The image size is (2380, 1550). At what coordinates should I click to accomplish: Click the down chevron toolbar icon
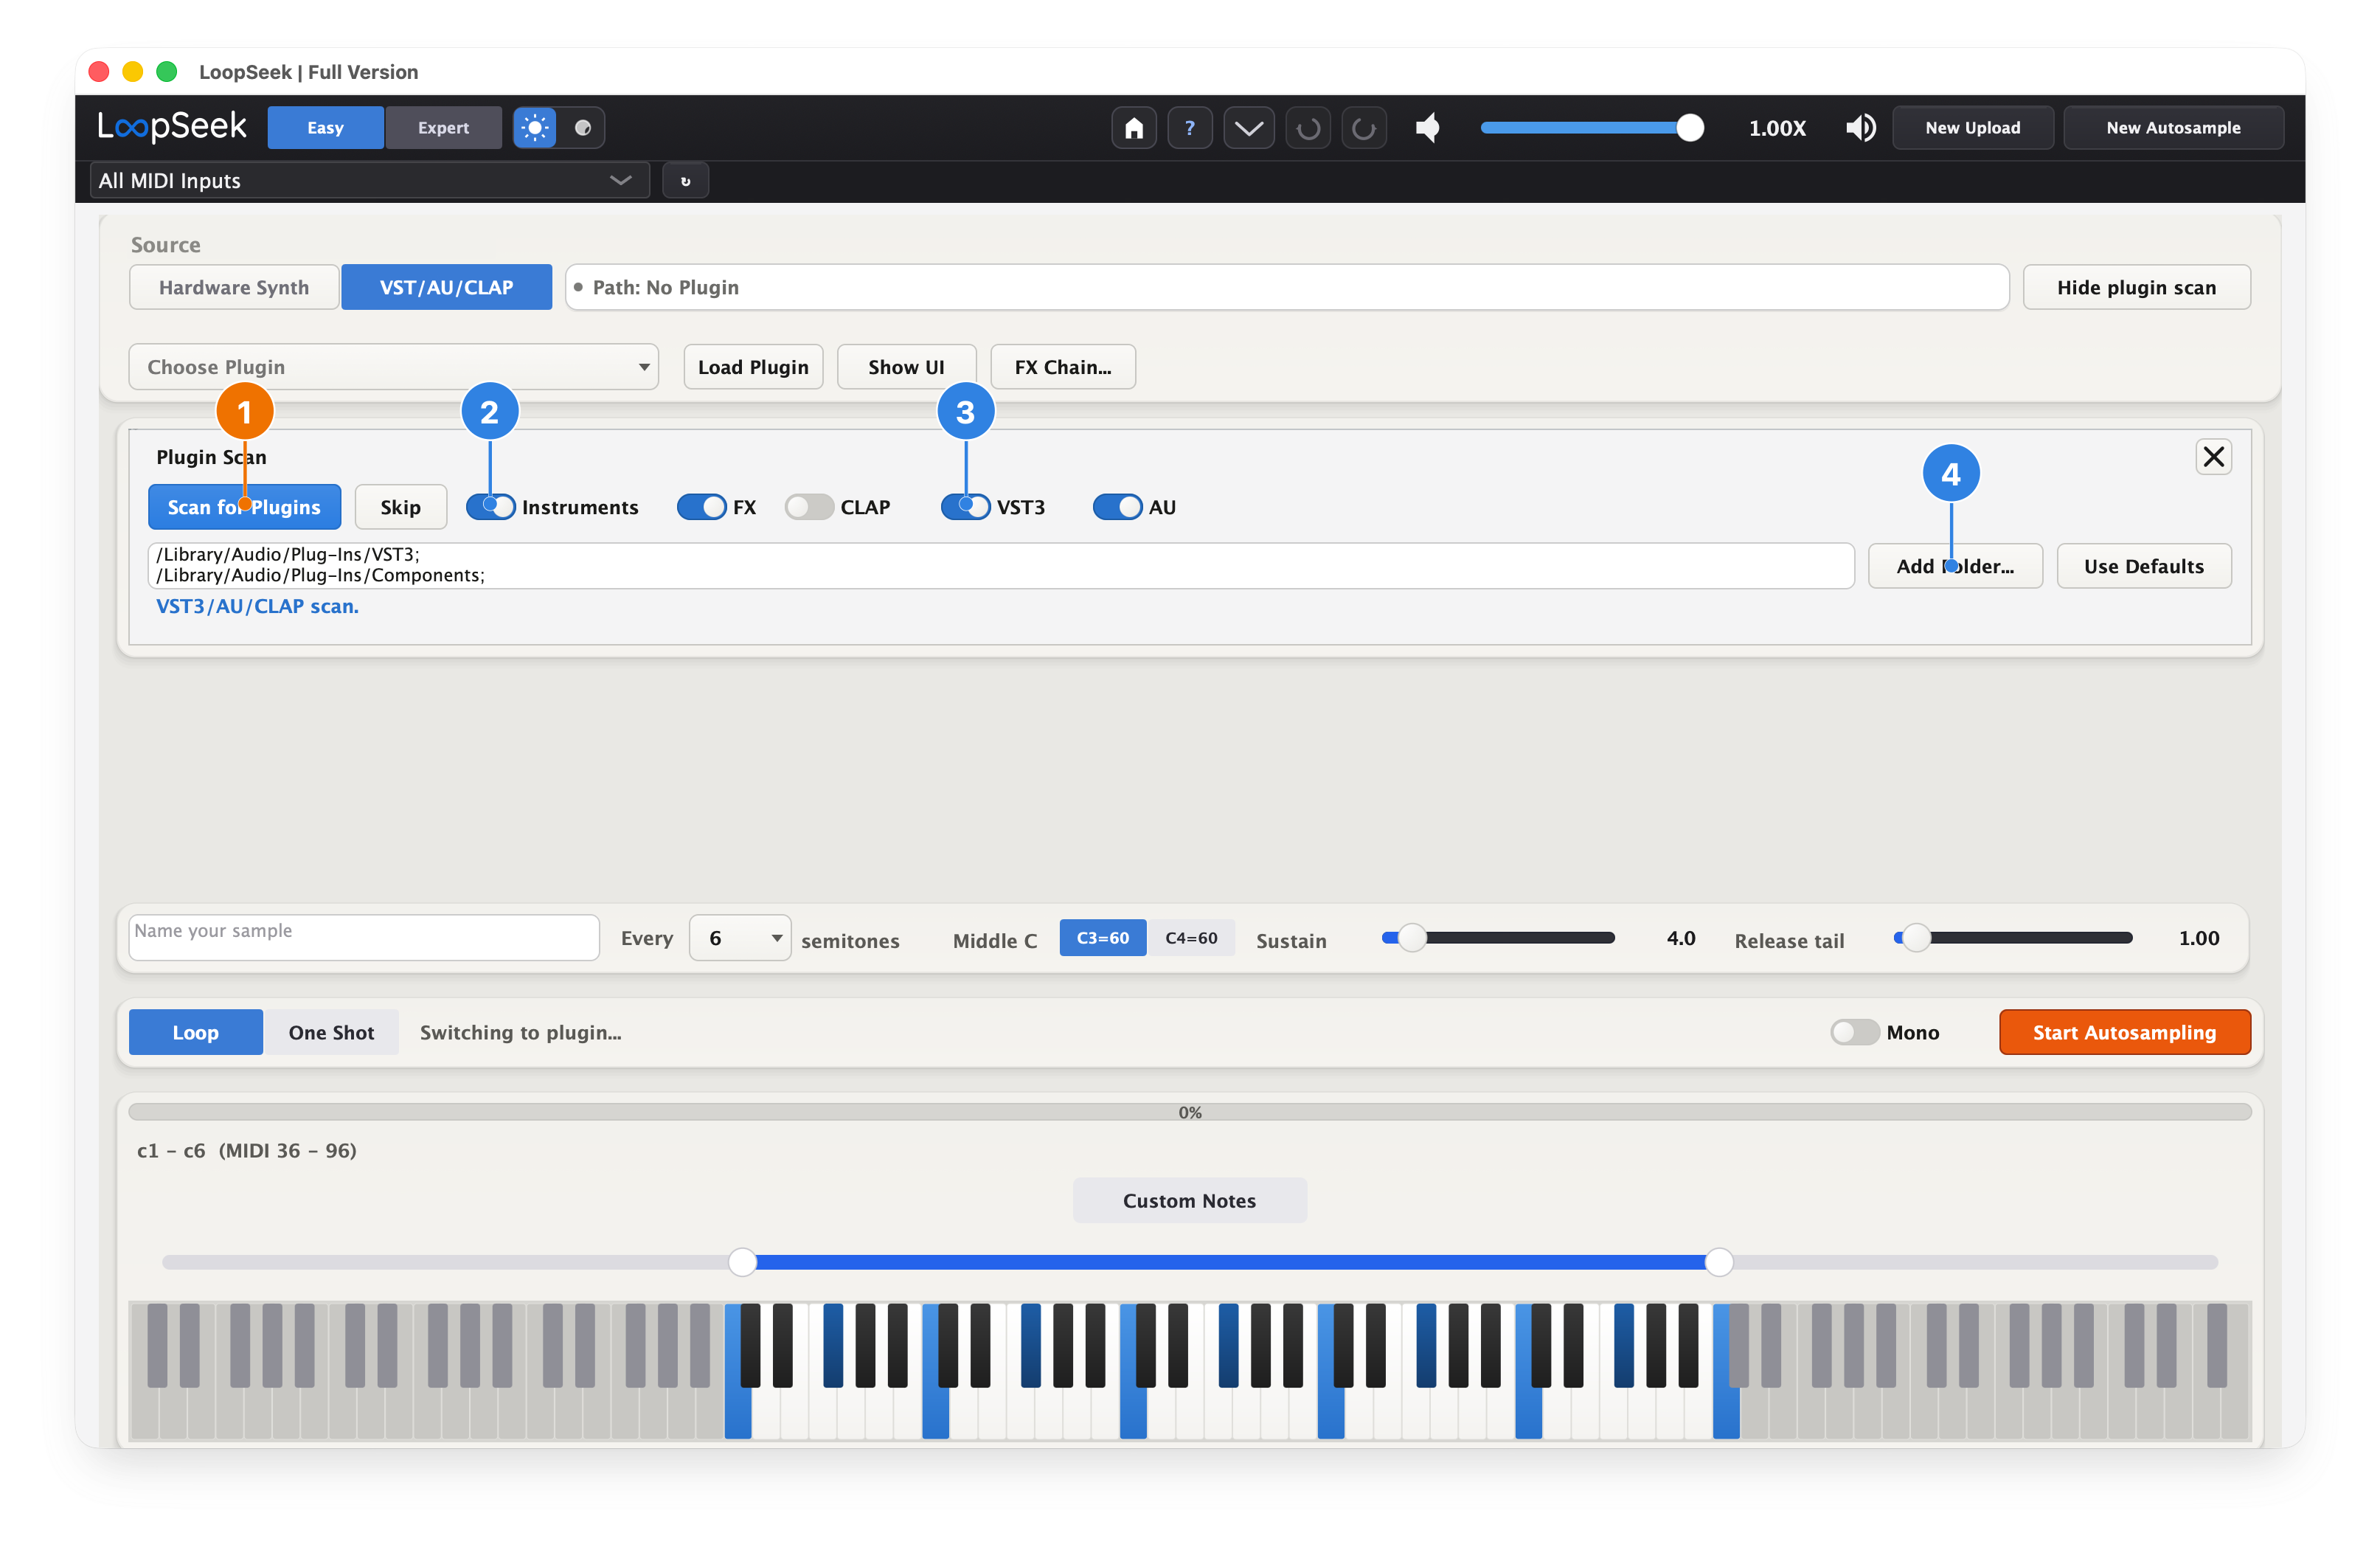(x=1249, y=128)
